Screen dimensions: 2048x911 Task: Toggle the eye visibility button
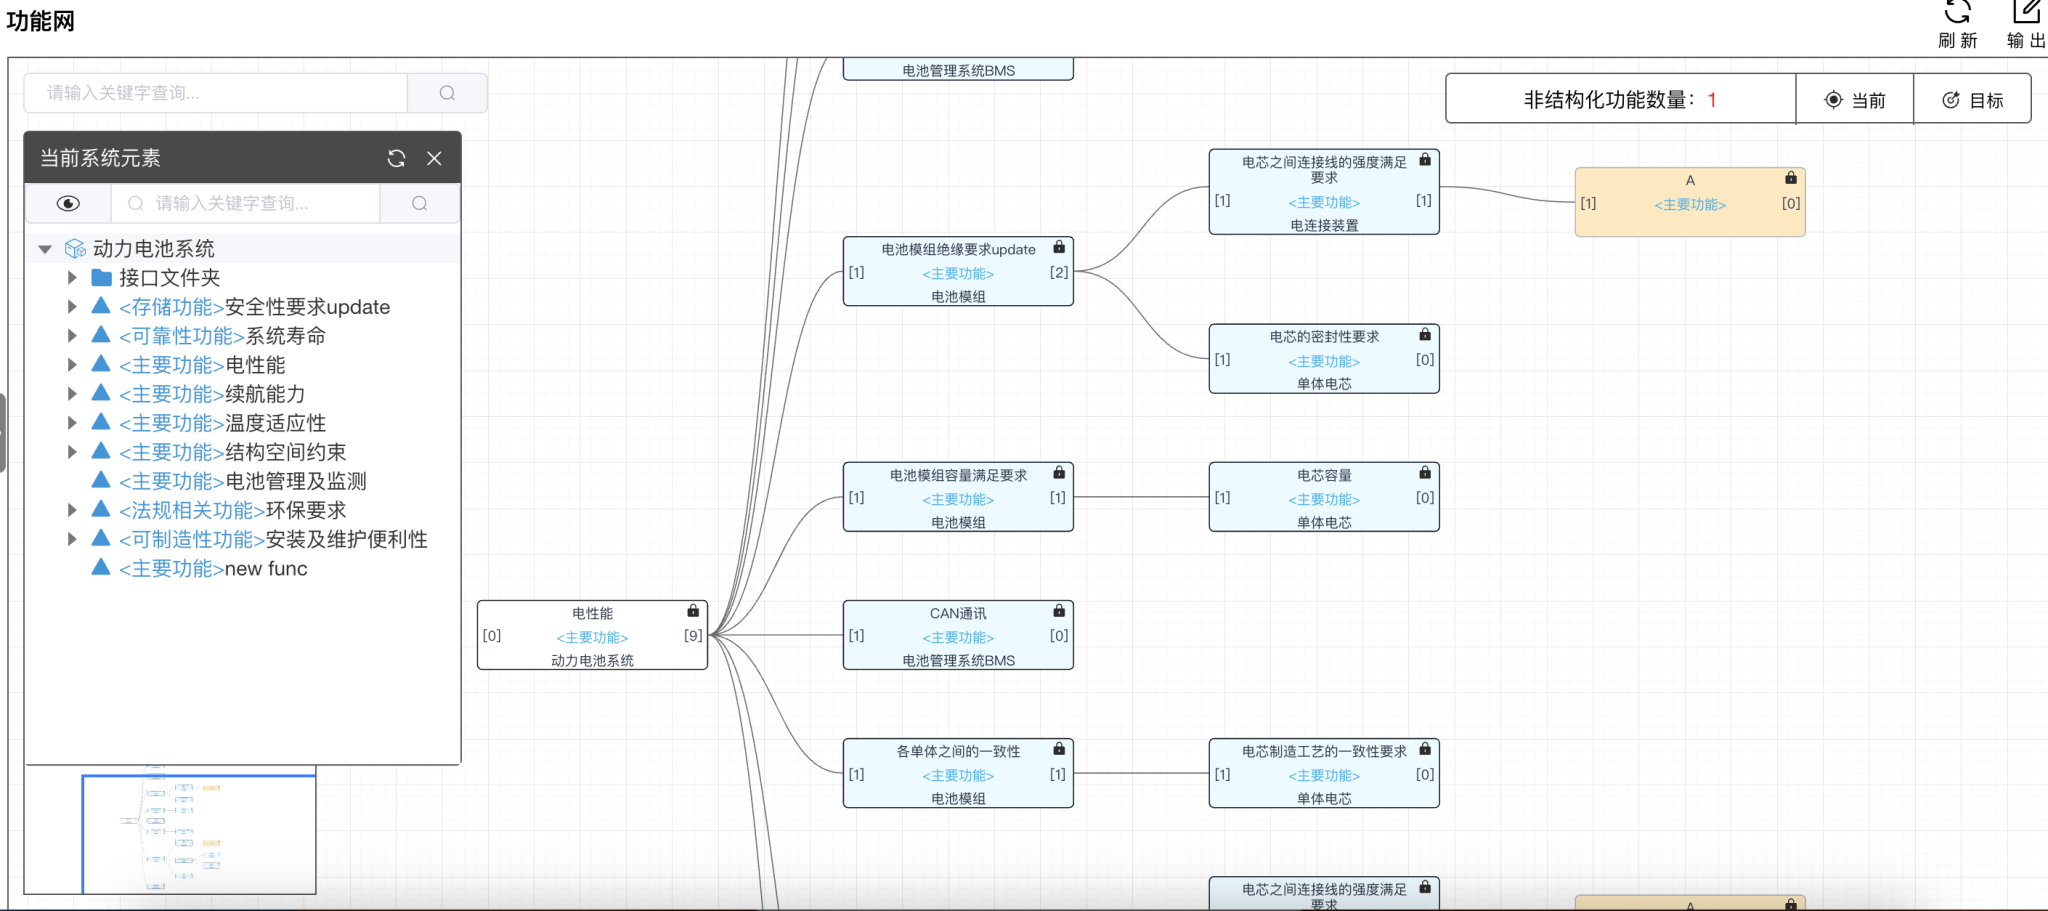pos(68,203)
